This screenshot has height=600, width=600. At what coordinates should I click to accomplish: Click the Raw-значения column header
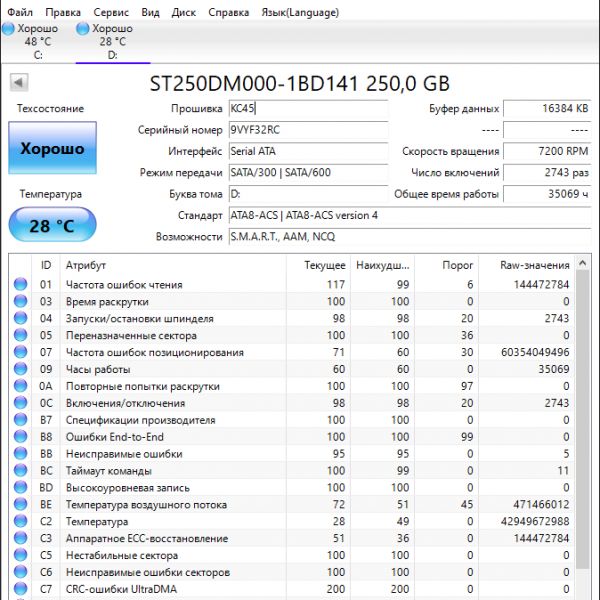point(526,265)
